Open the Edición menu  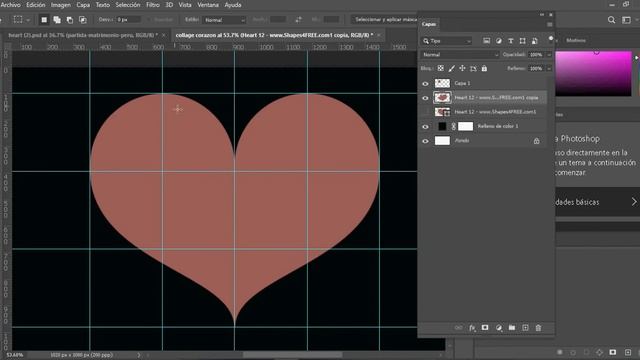[x=36, y=5]
